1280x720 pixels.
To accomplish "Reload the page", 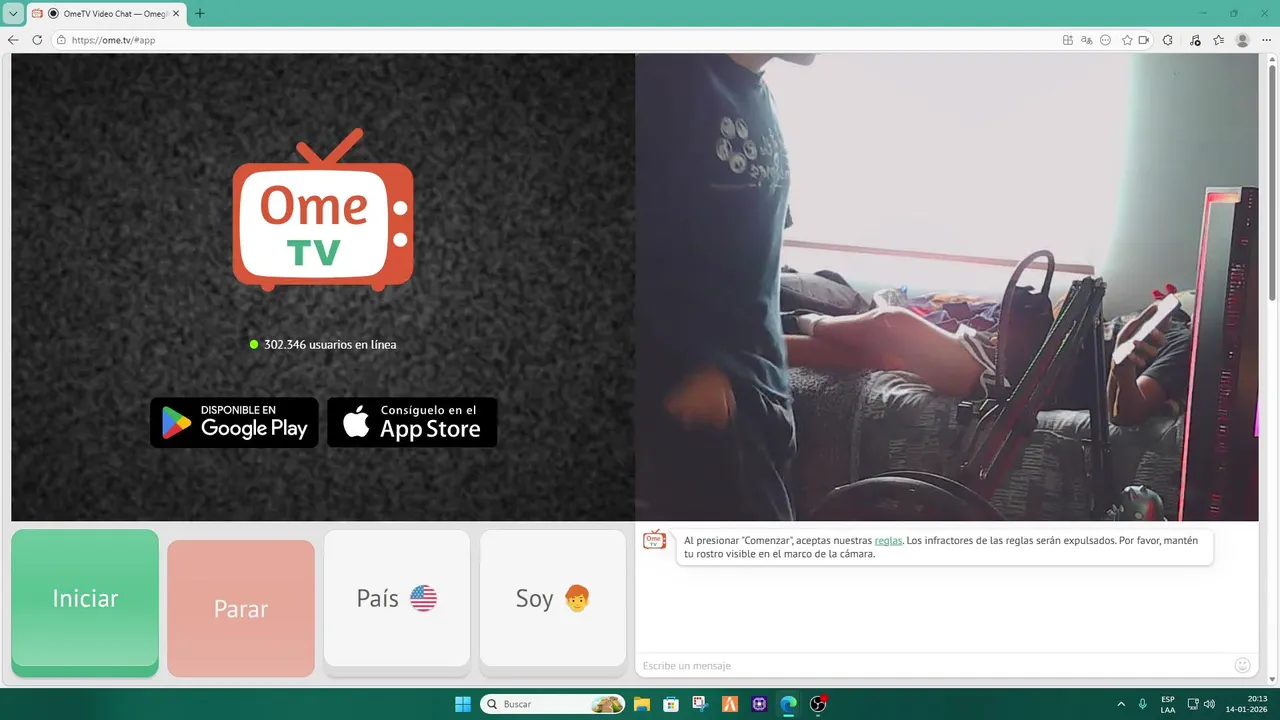I will pos(37,40).
